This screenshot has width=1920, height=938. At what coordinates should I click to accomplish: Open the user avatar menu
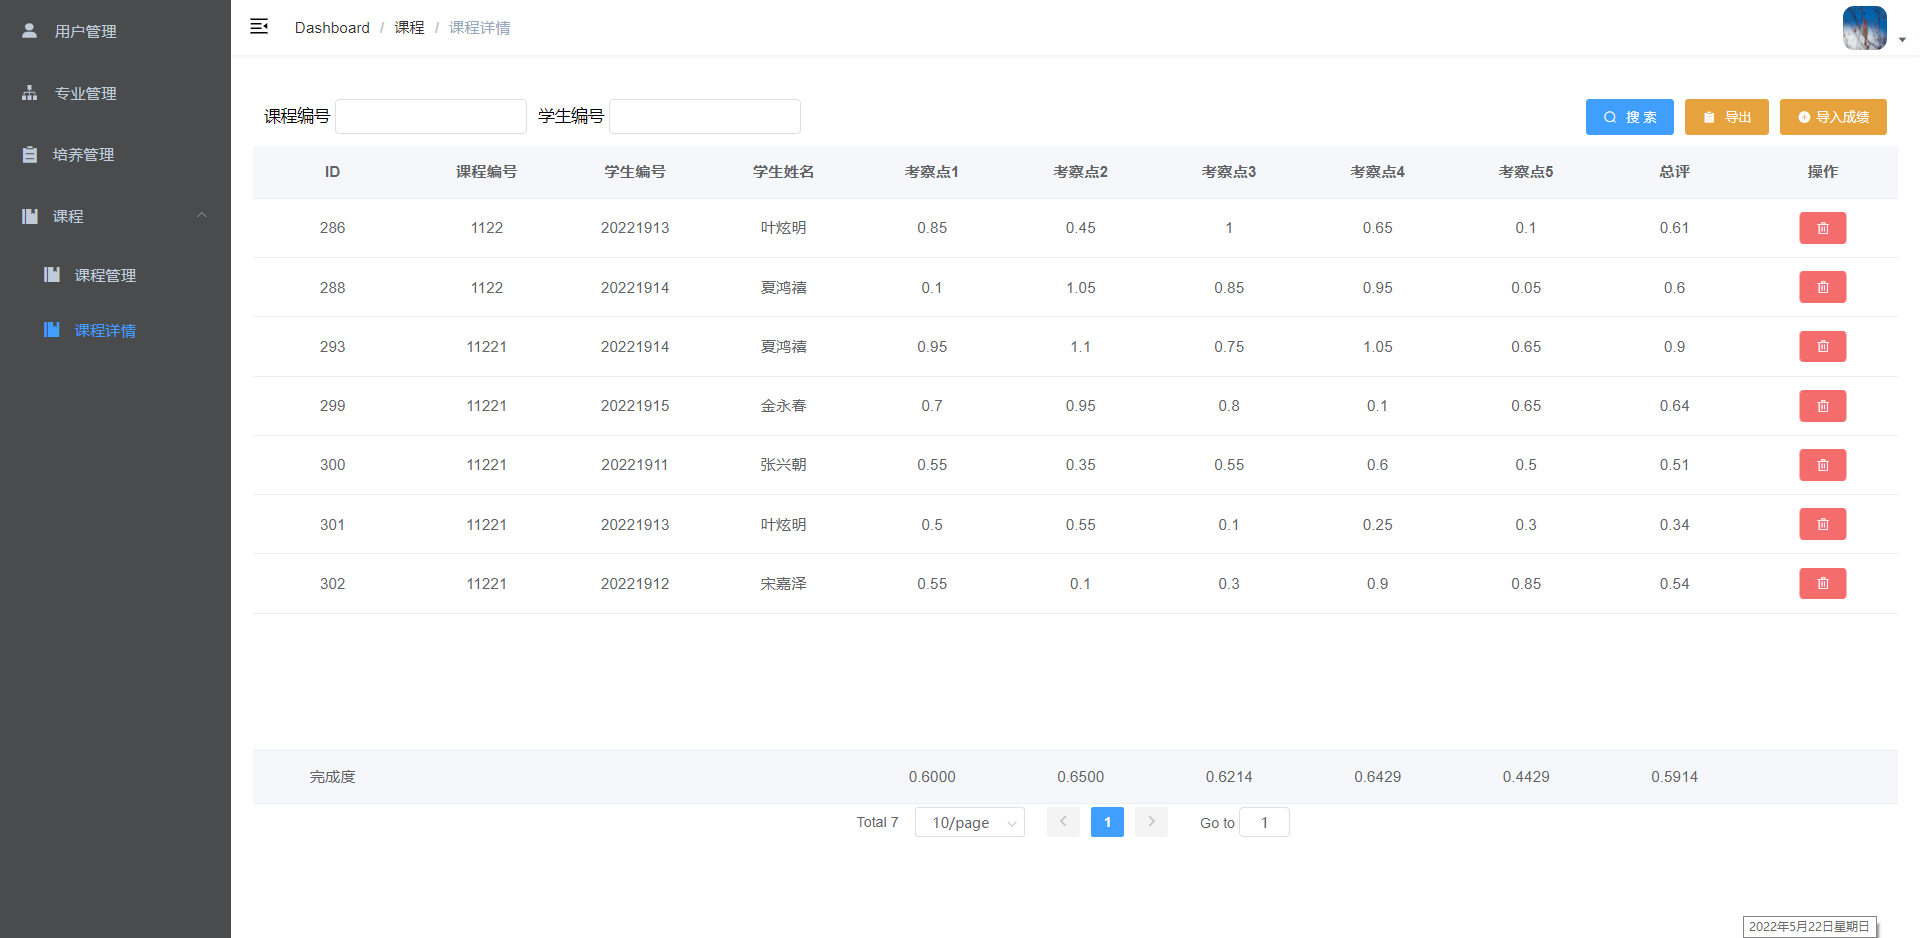coord(1864,28)
